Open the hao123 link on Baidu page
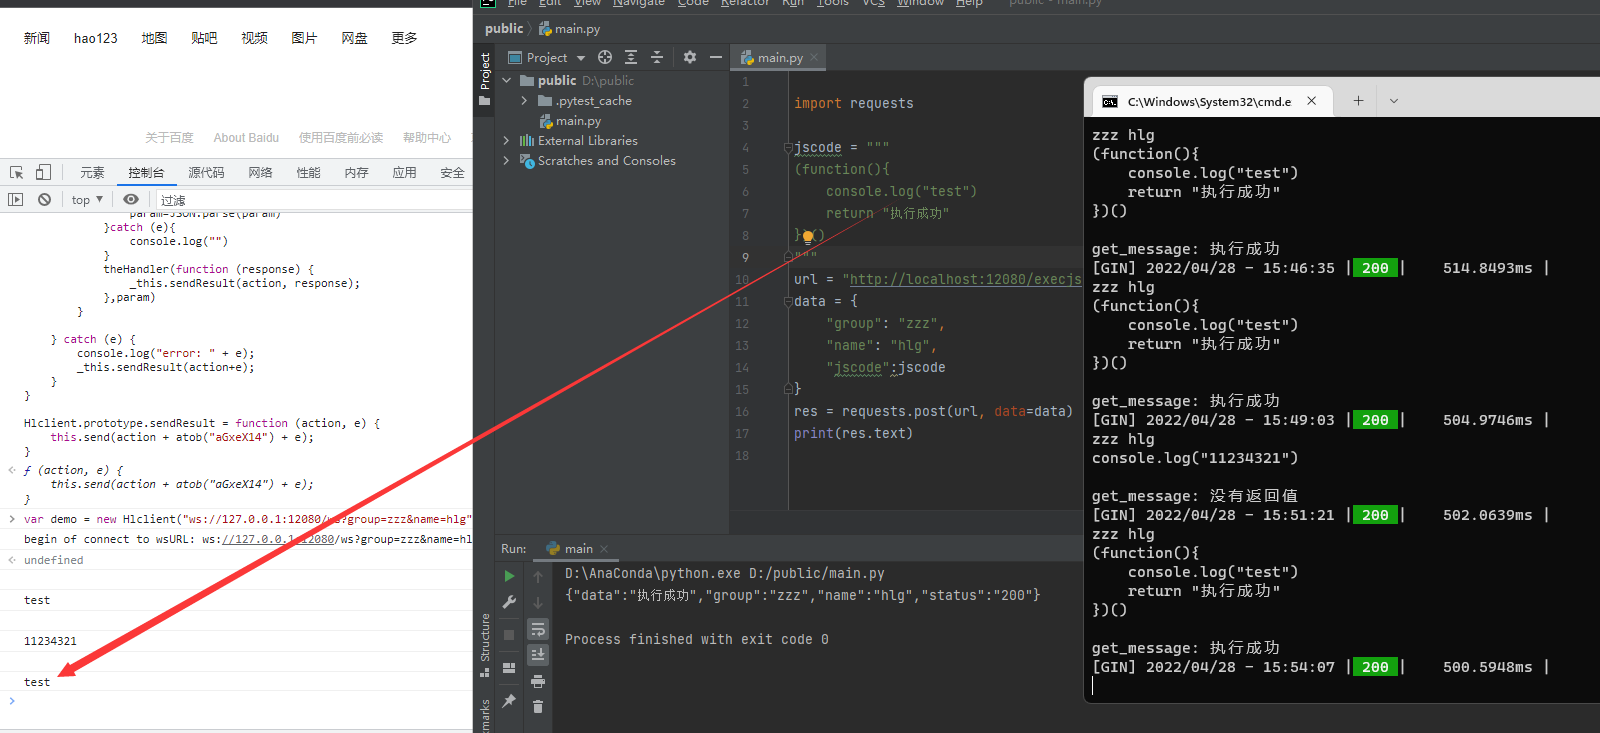 point(95,38)
